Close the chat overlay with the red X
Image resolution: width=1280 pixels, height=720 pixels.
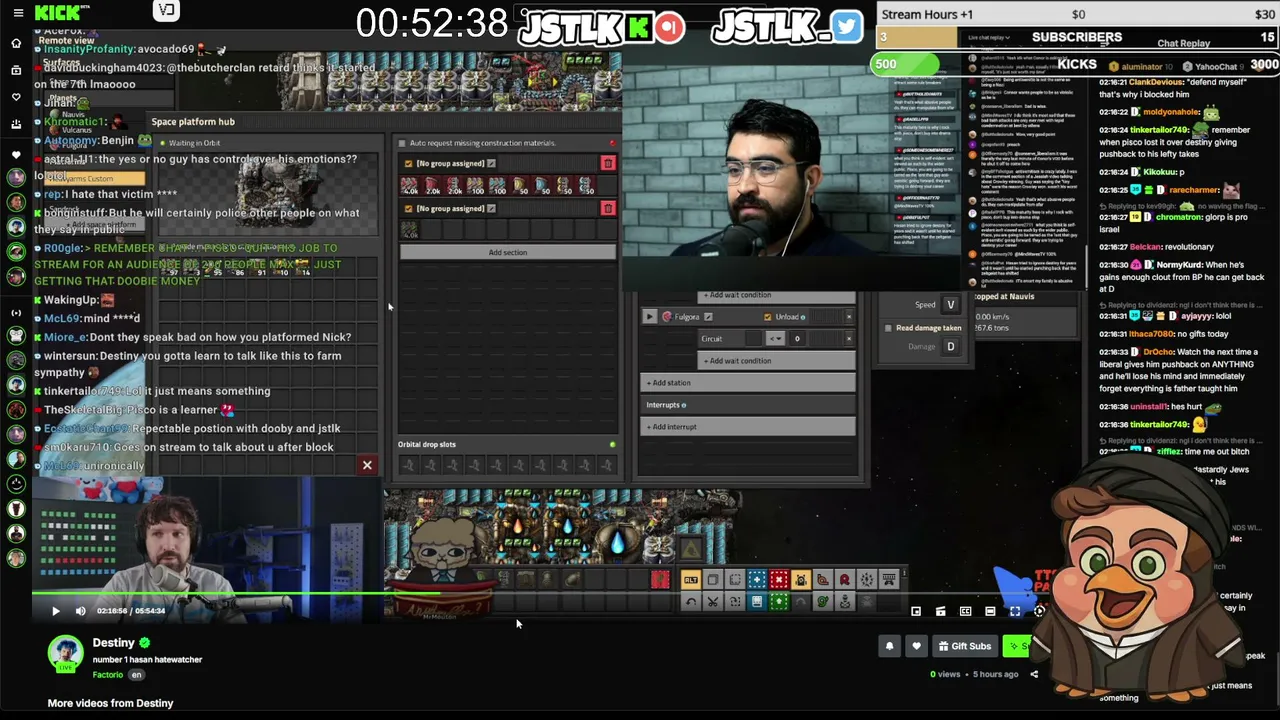(367, 465)
